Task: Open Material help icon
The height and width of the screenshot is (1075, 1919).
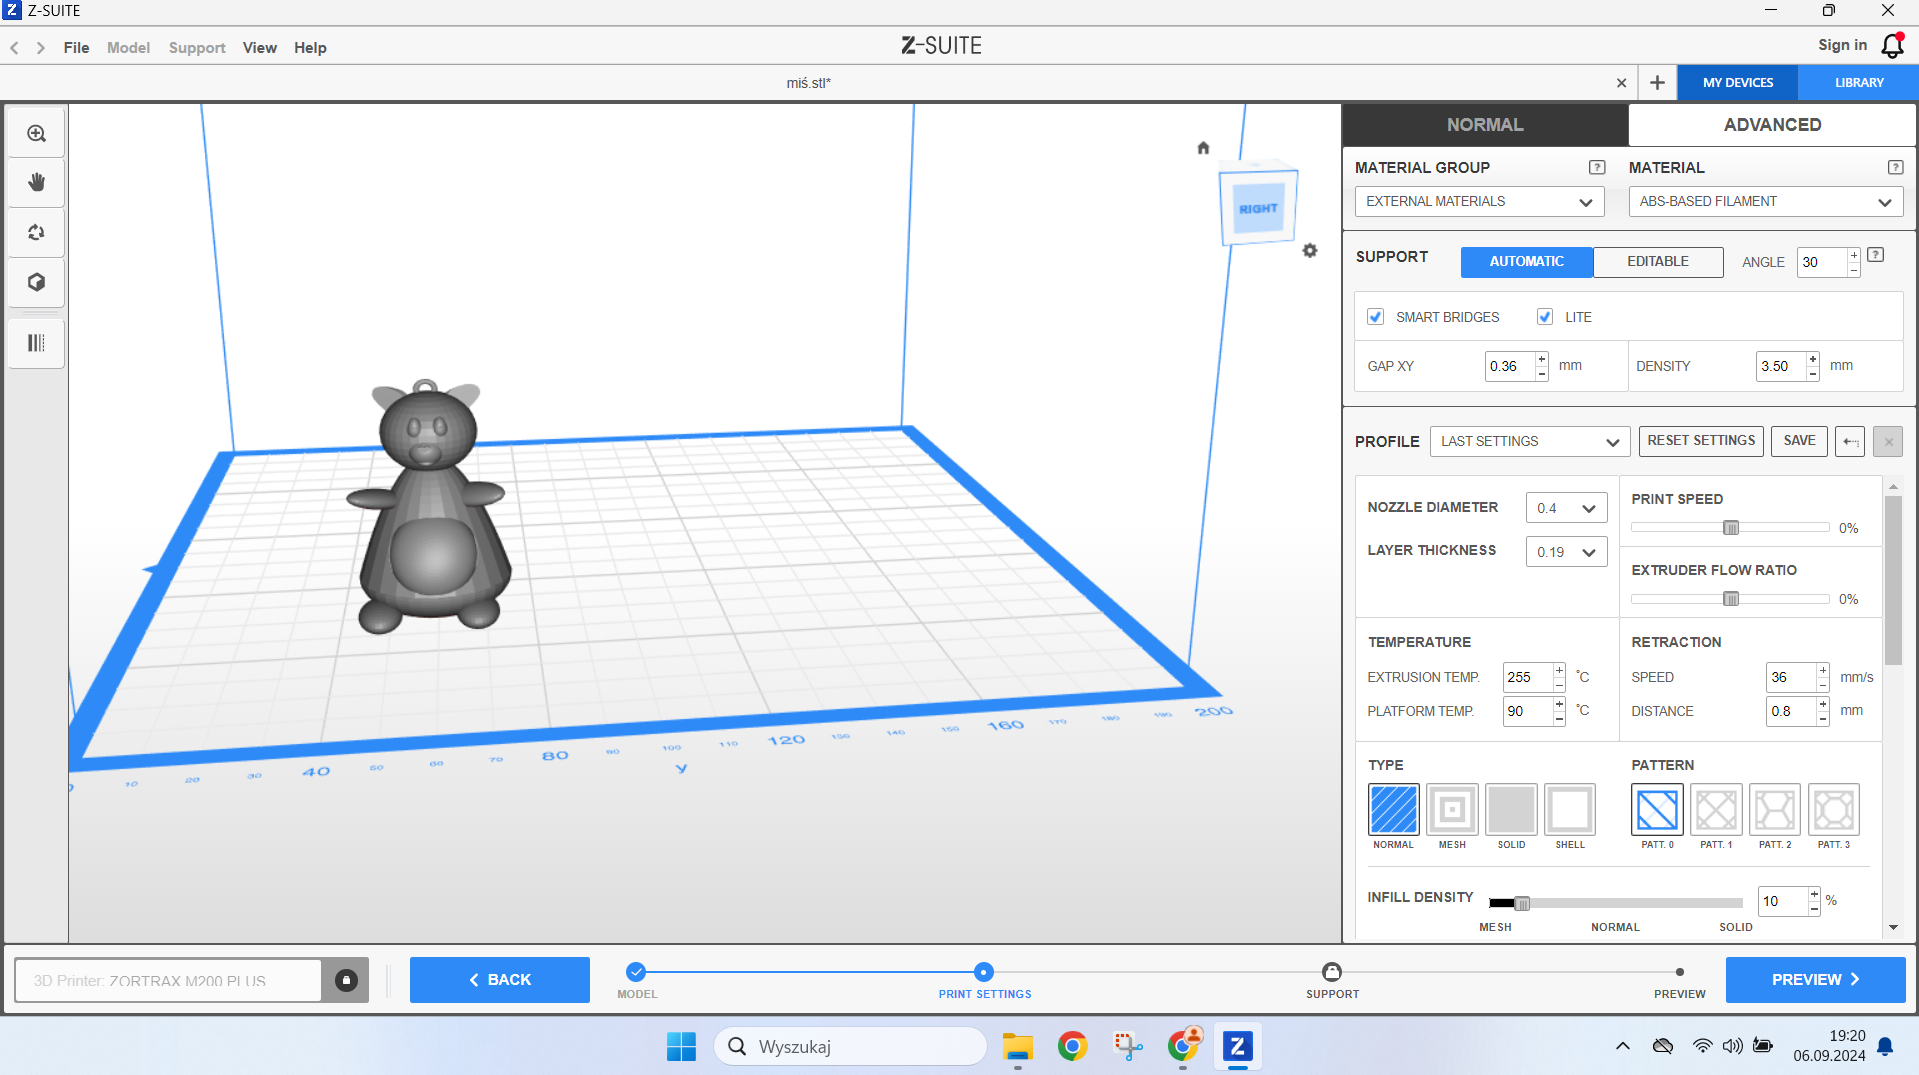Action: [1895, 168]
